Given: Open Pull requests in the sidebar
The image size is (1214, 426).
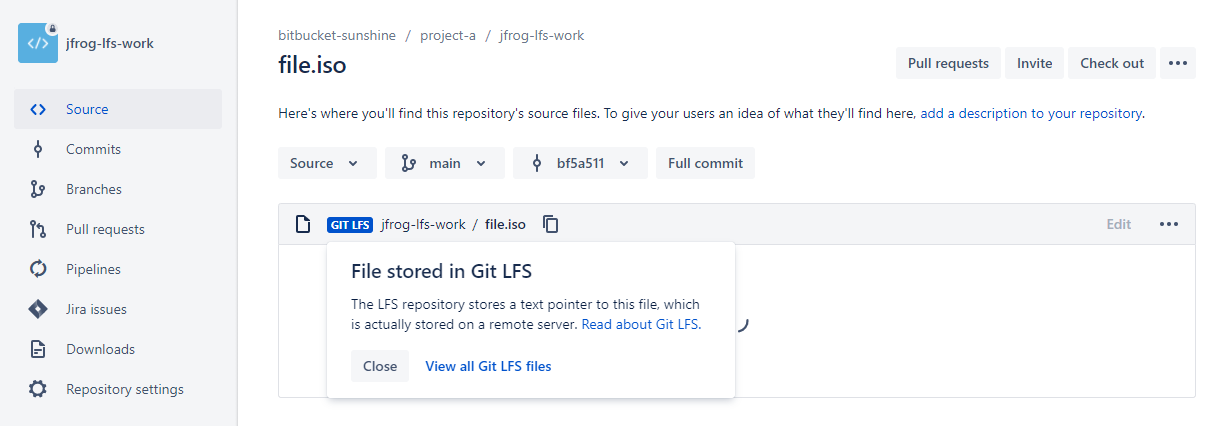Looking at the screenshot, I should 118,229.
